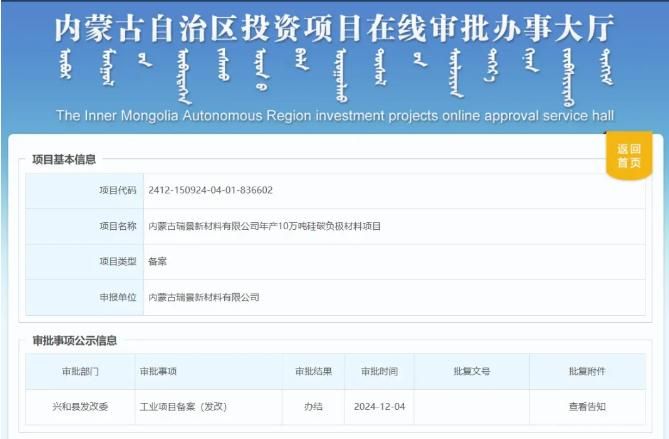Click the 申报单位 company name value
669x439 pixels.
click(204, 297)
